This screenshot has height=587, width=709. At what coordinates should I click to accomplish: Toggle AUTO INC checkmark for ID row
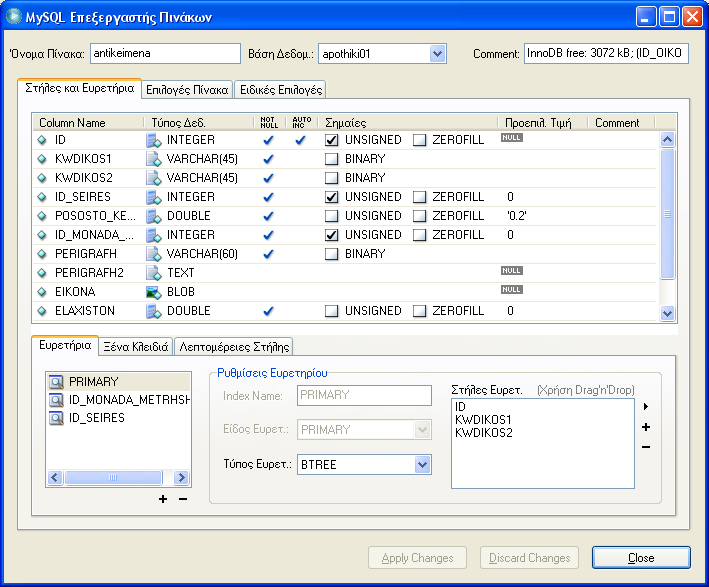point(300,140)
